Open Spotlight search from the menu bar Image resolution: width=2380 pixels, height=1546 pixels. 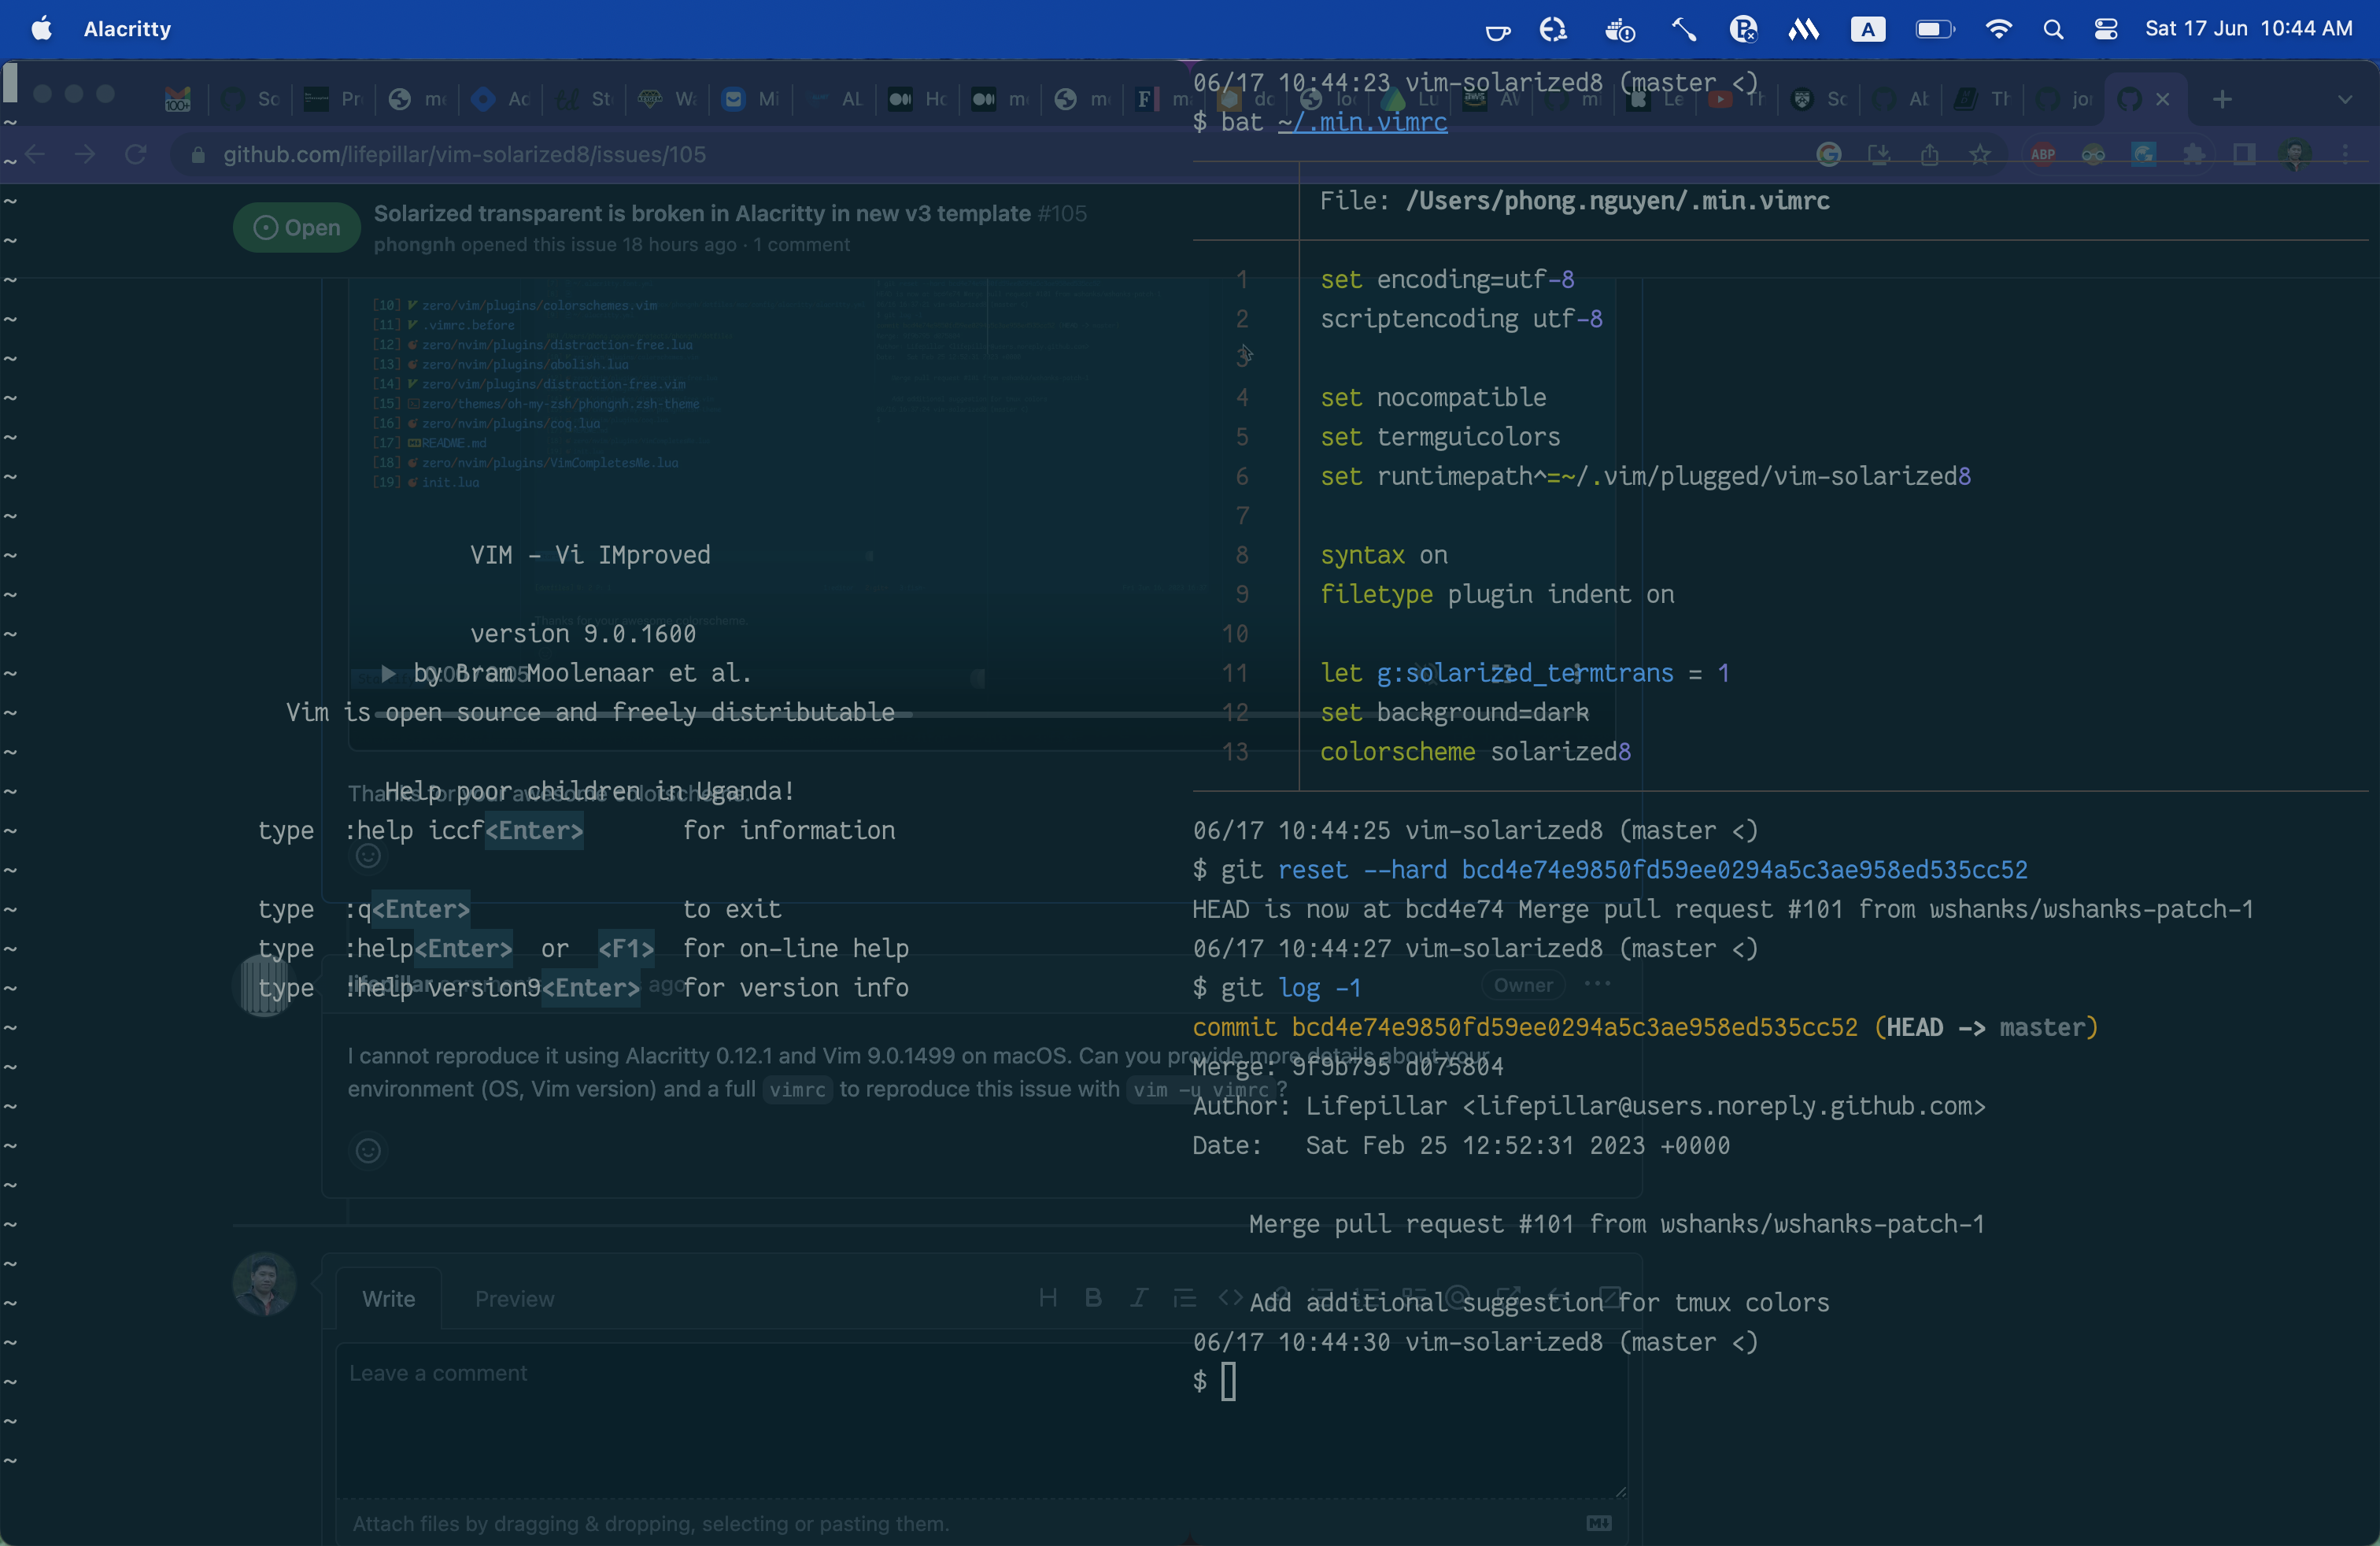pos(2053,29)
